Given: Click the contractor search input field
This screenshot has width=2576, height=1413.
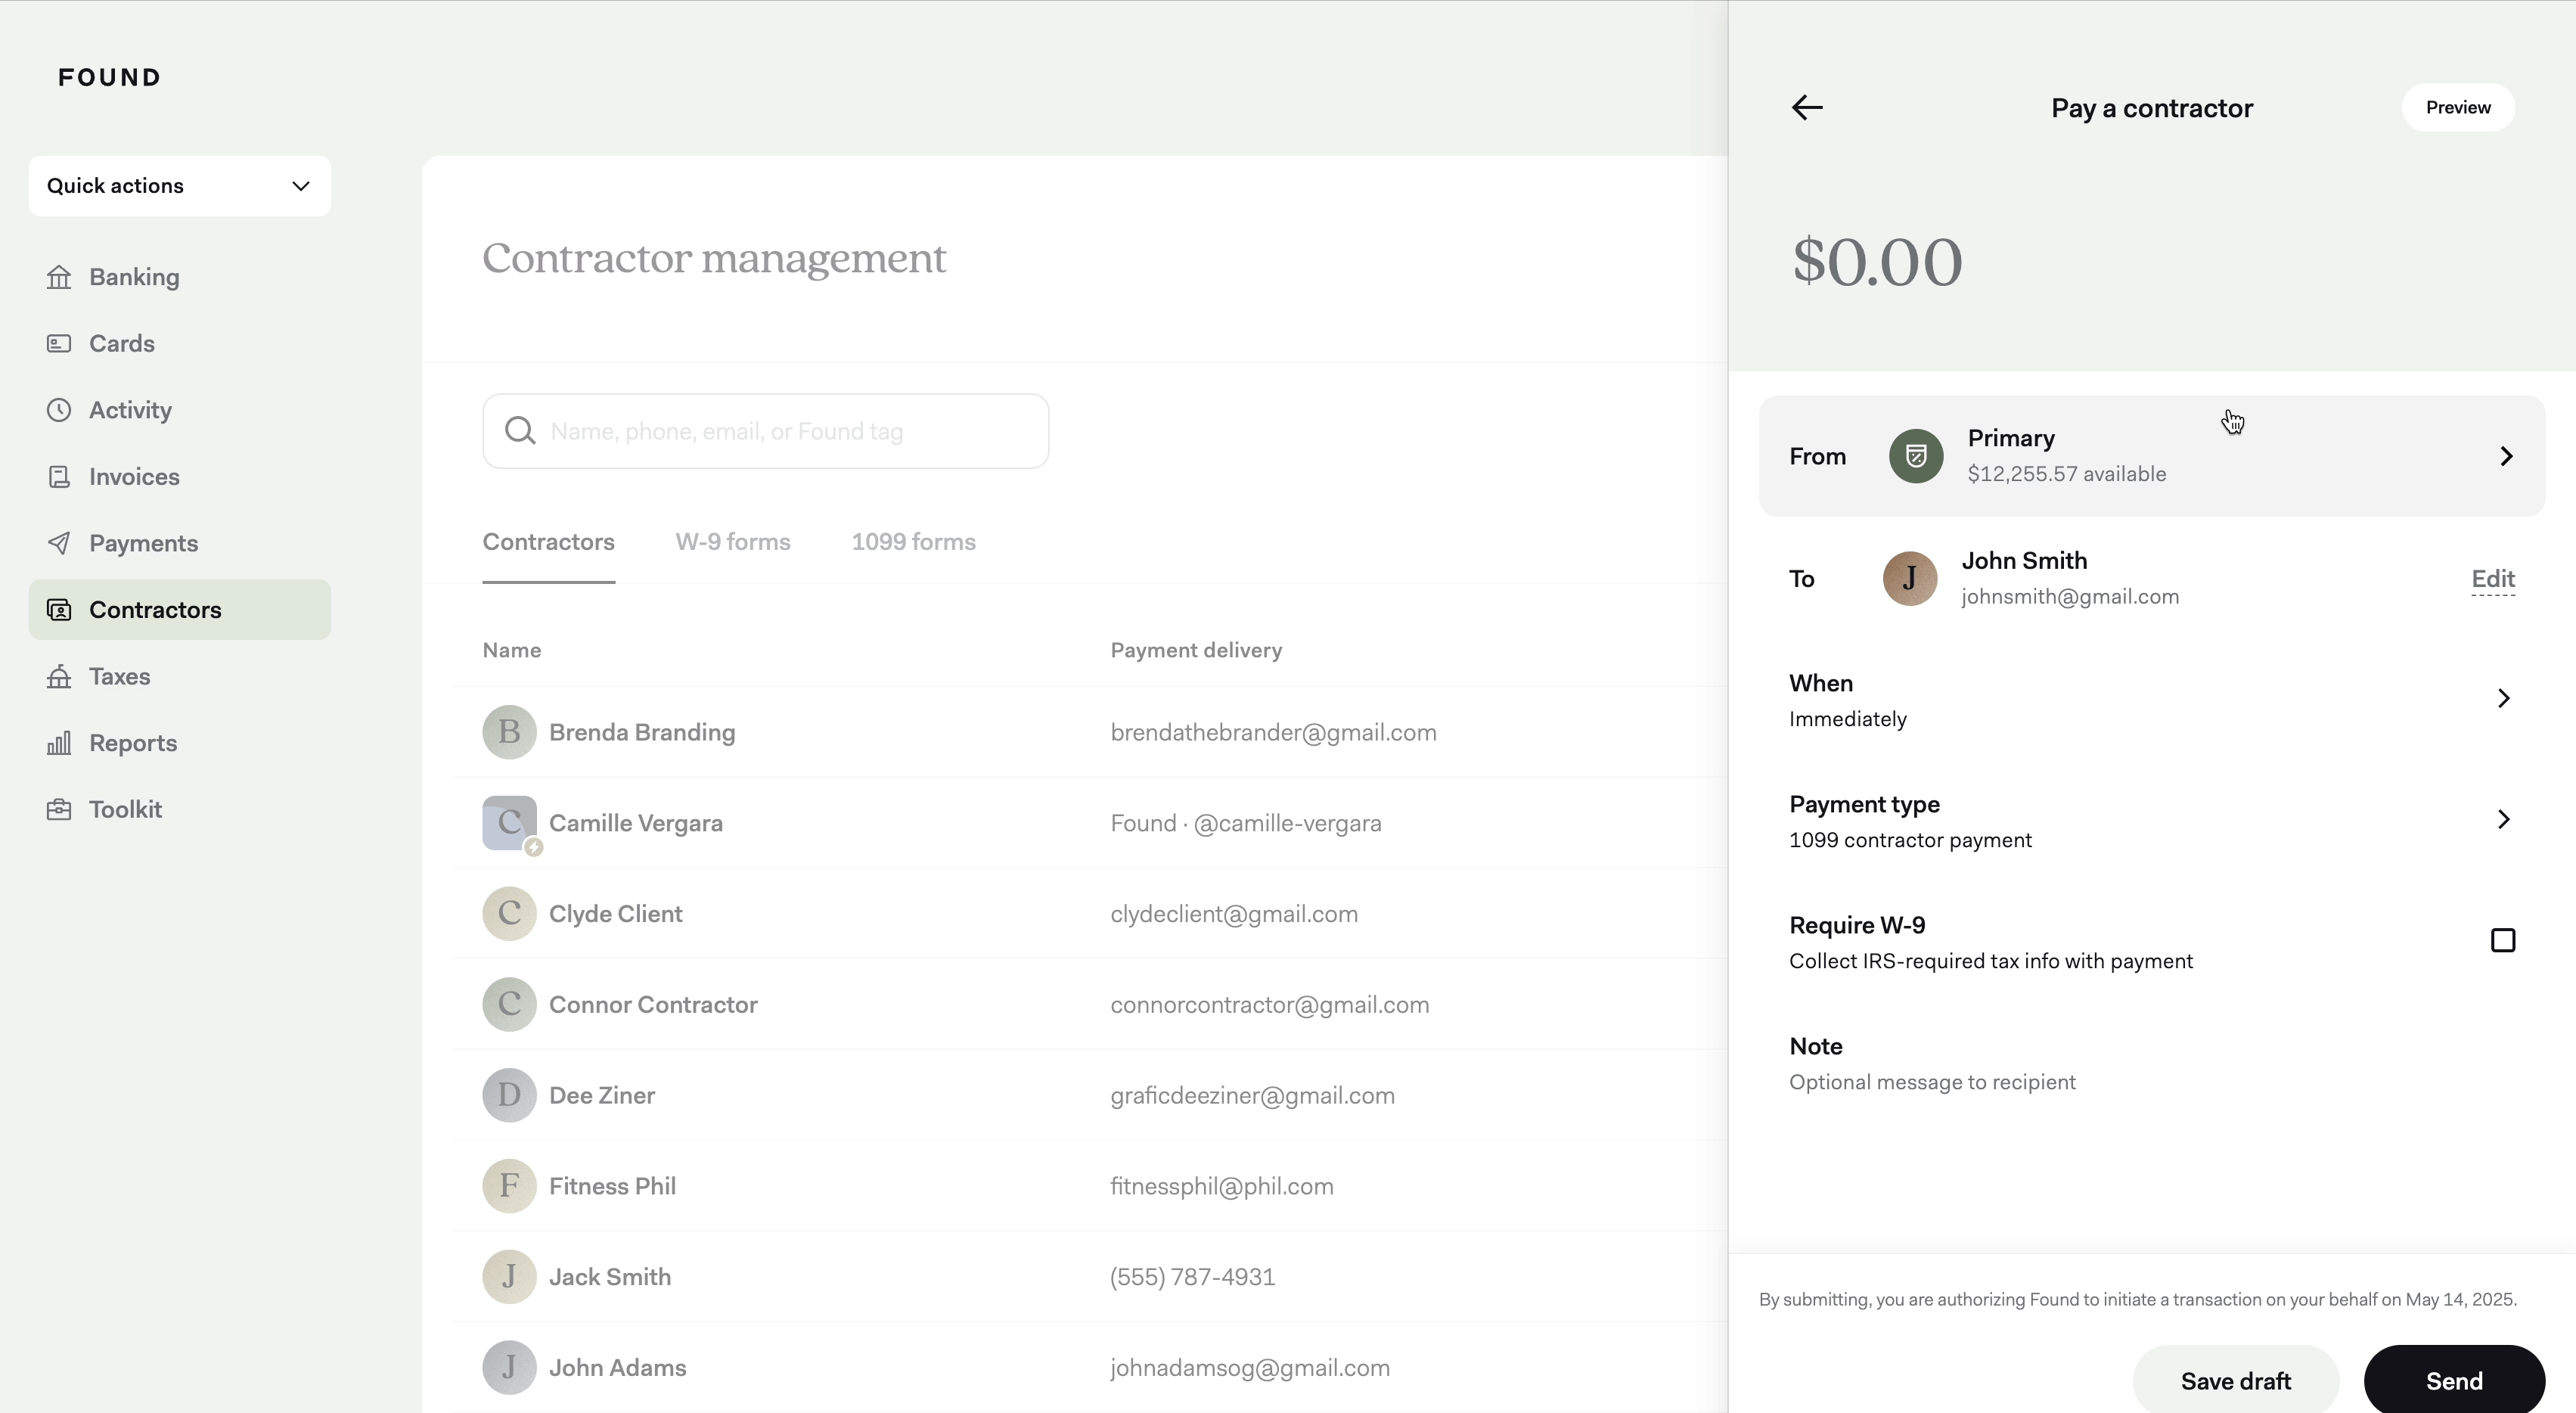Looking at the screenshot, I should point(766,431).
